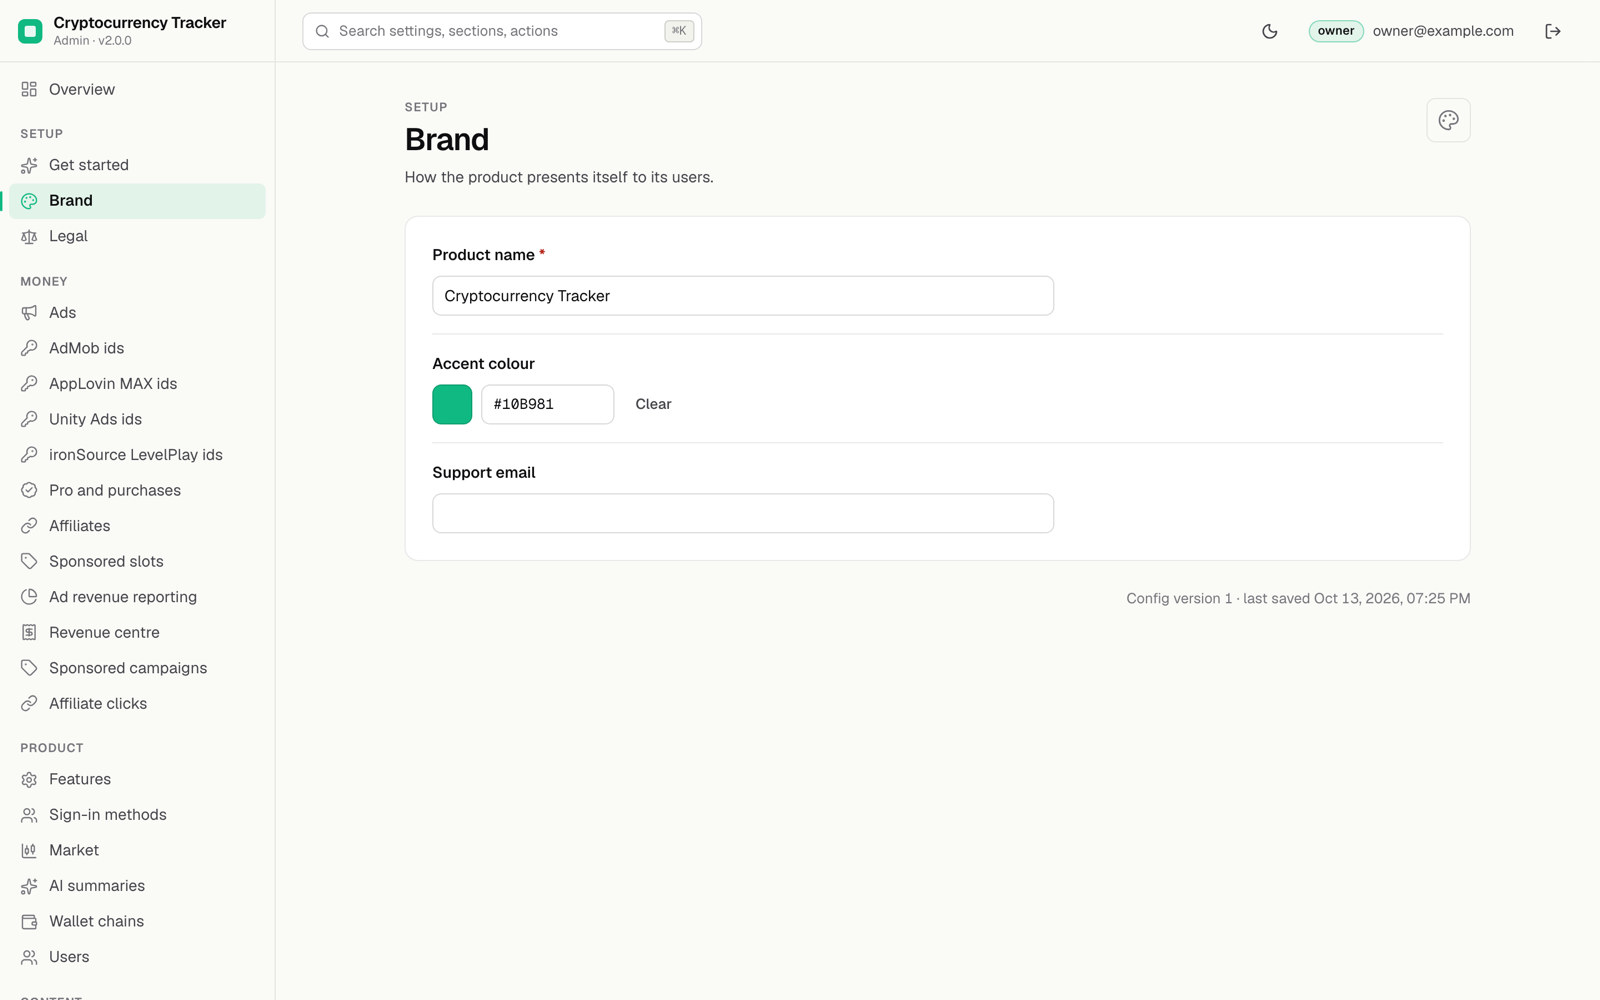Open Sponsored campaigns section
1600x1000 pixels.
[x=137, y=668]
